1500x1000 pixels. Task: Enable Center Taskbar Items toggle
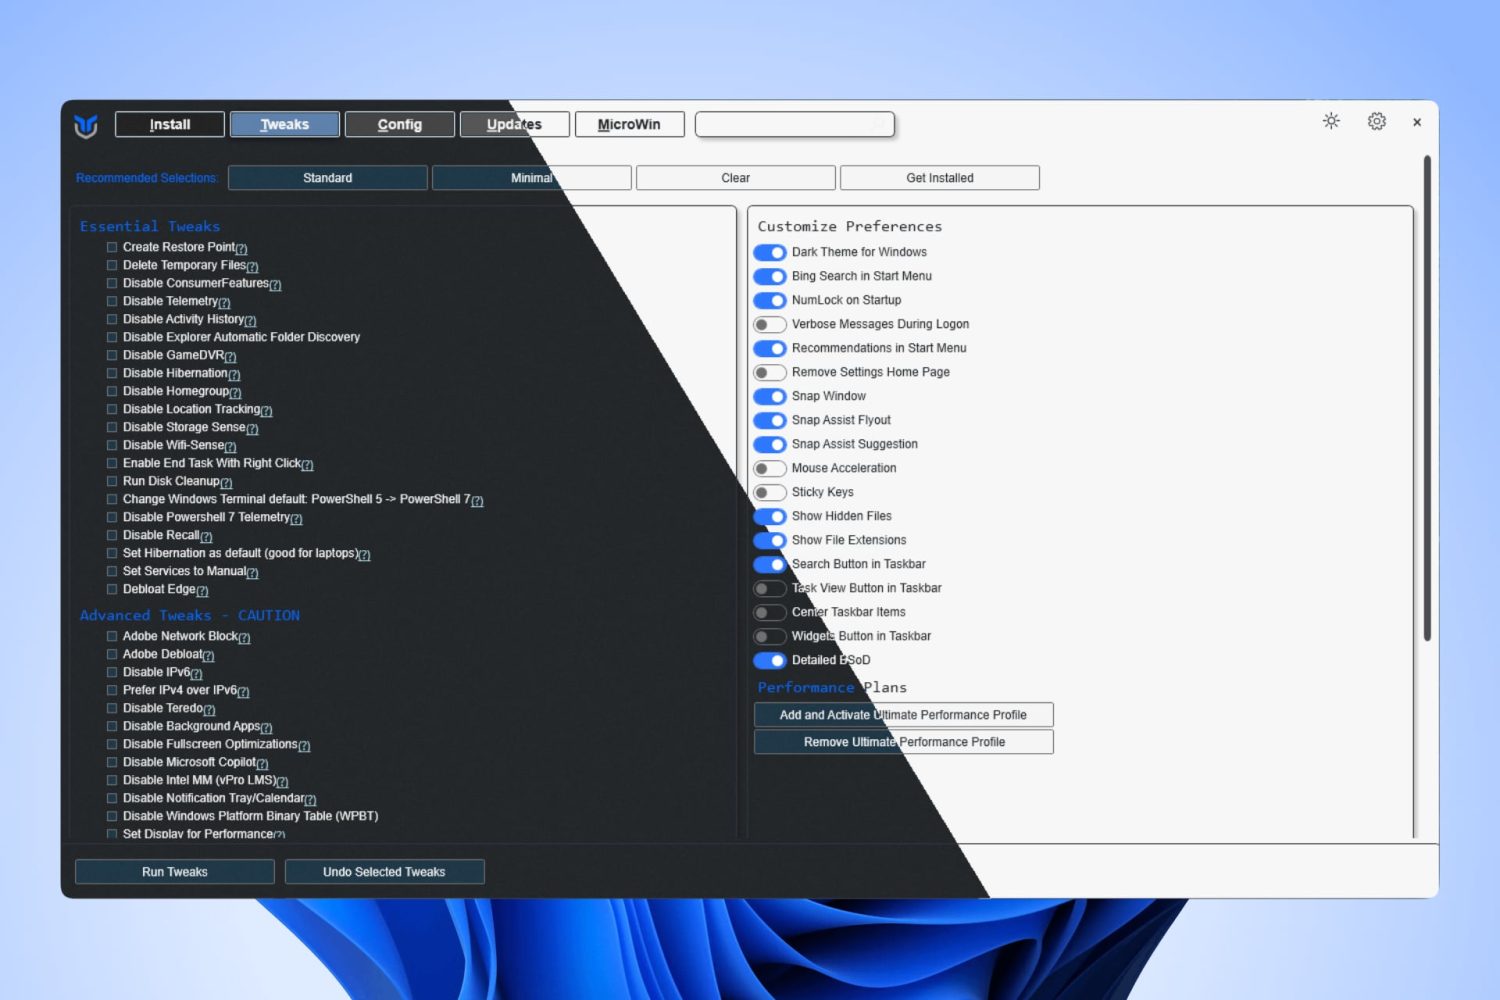coord(770,613)
